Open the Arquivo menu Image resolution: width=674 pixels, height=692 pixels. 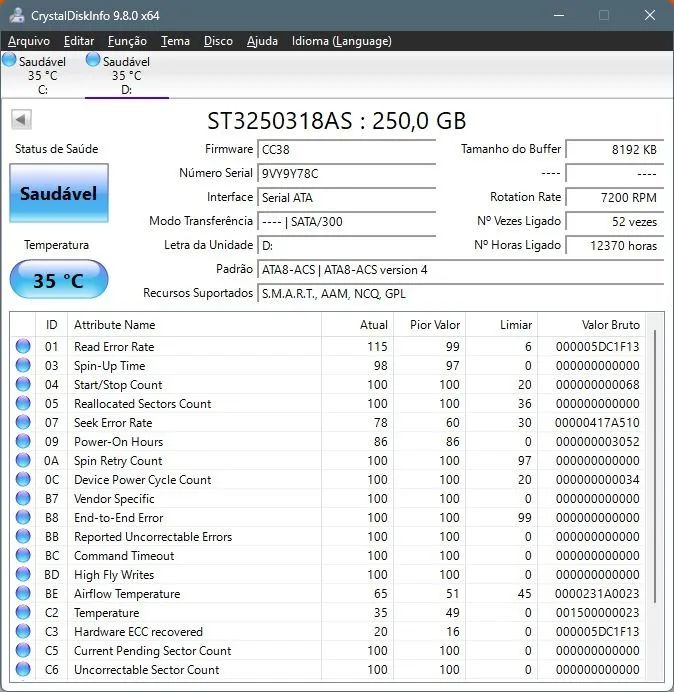[29, 41]
